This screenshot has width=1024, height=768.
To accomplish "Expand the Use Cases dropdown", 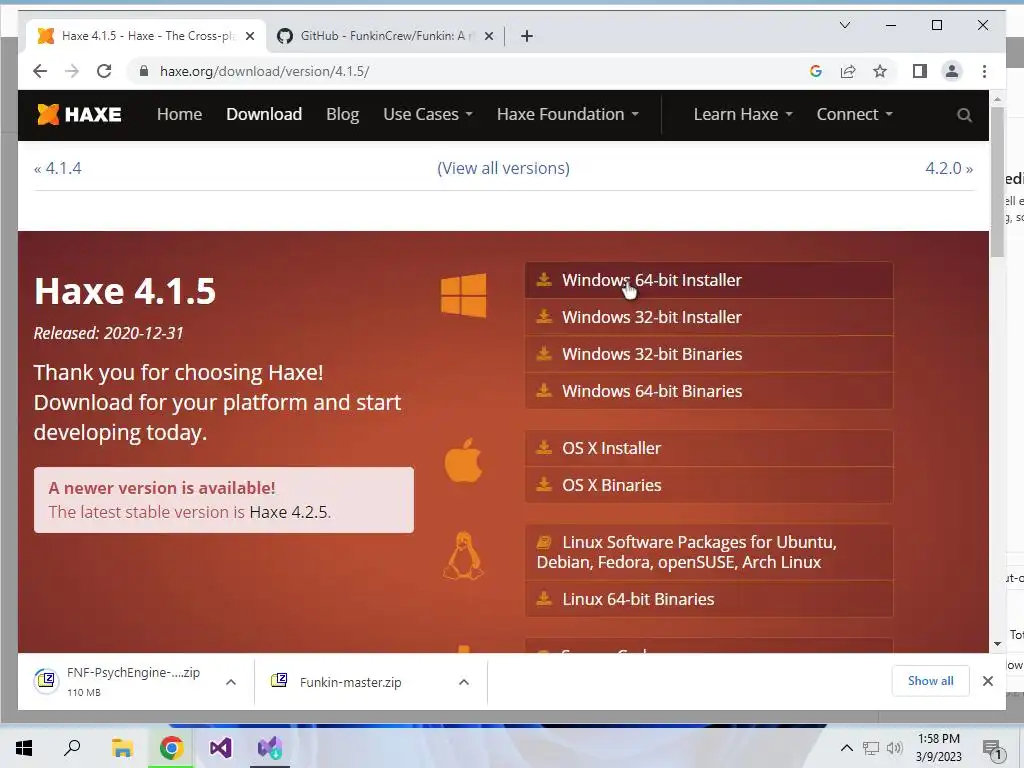I will (x=428, y=114).
